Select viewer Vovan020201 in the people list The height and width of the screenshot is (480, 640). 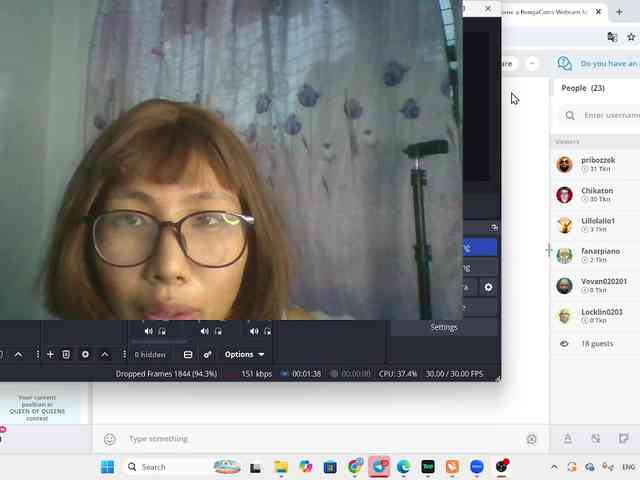pos(596,286)
